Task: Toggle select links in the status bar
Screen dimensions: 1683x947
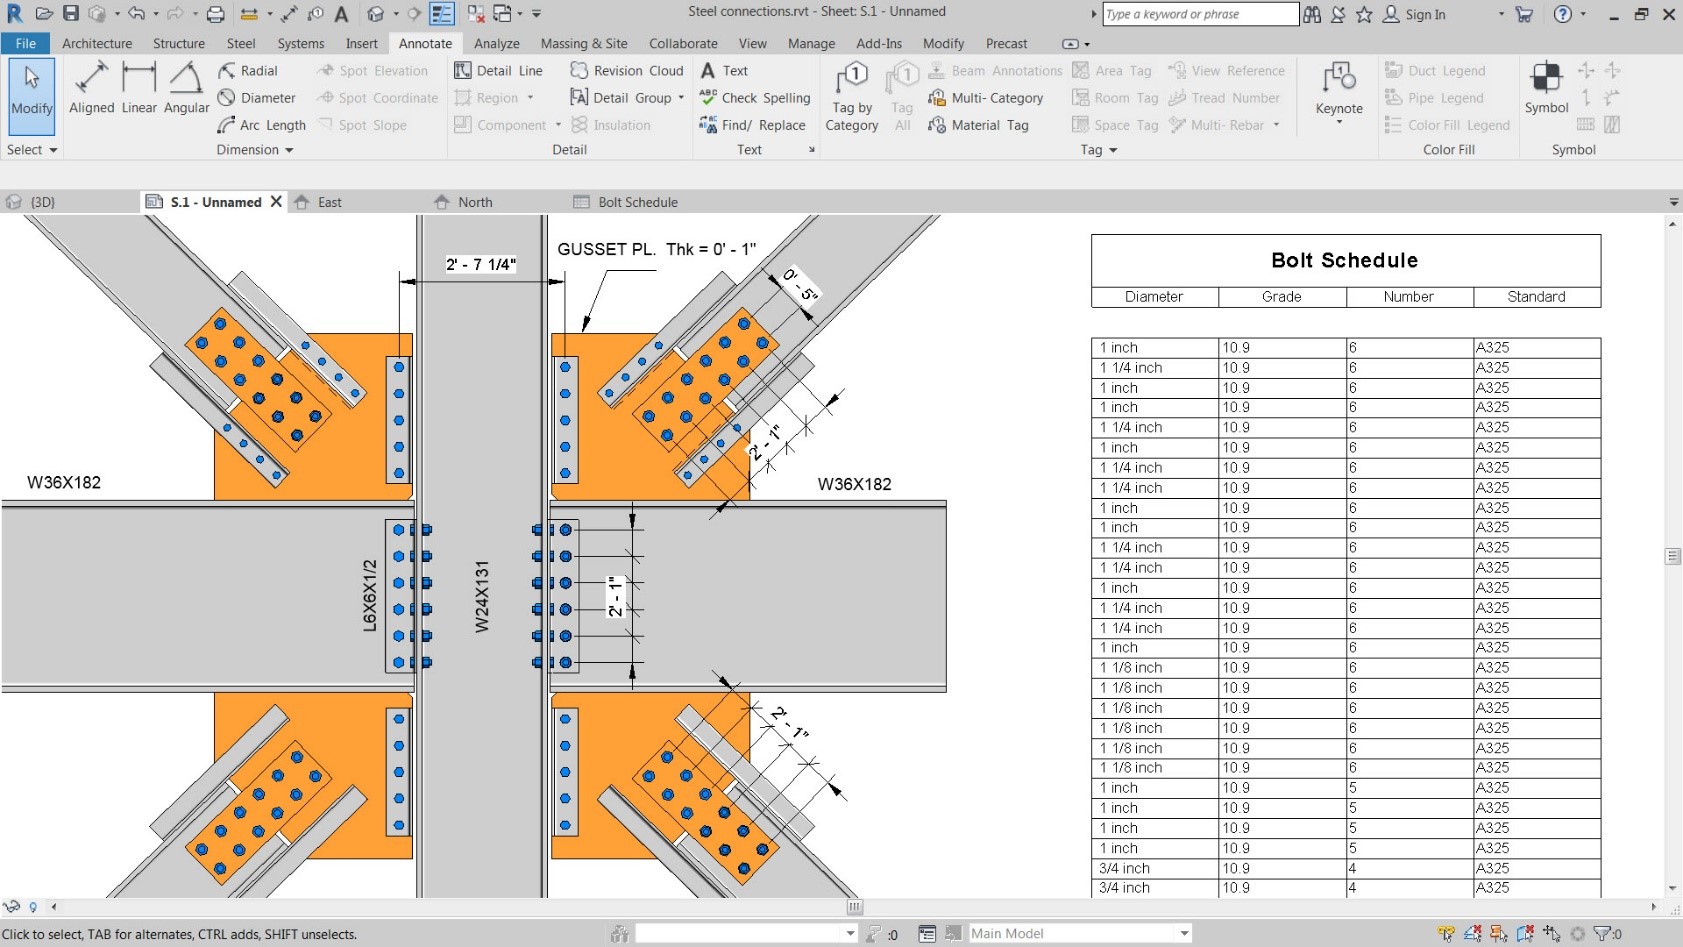Action: pyautogui.click(x=1446, y=933)
